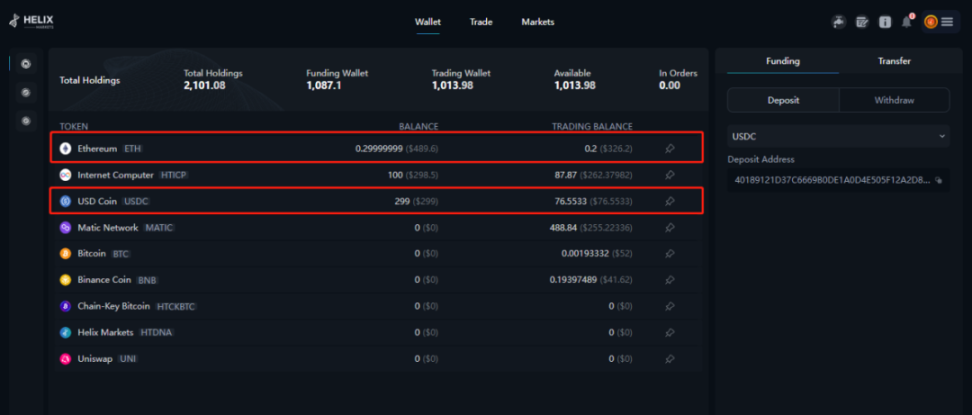
Task: Pin the Internet Computer HTICP row
Action: (669, 176)
